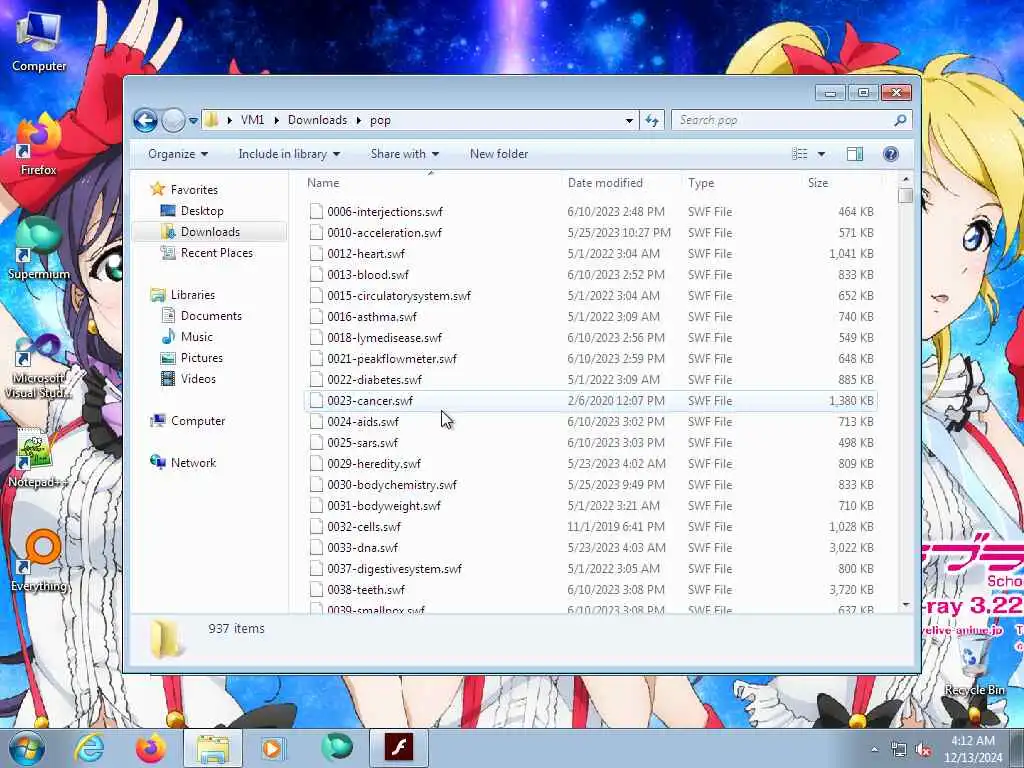Open Firefox from the taskbar
The image size is (1024, 768).
[x=151, y=748]
